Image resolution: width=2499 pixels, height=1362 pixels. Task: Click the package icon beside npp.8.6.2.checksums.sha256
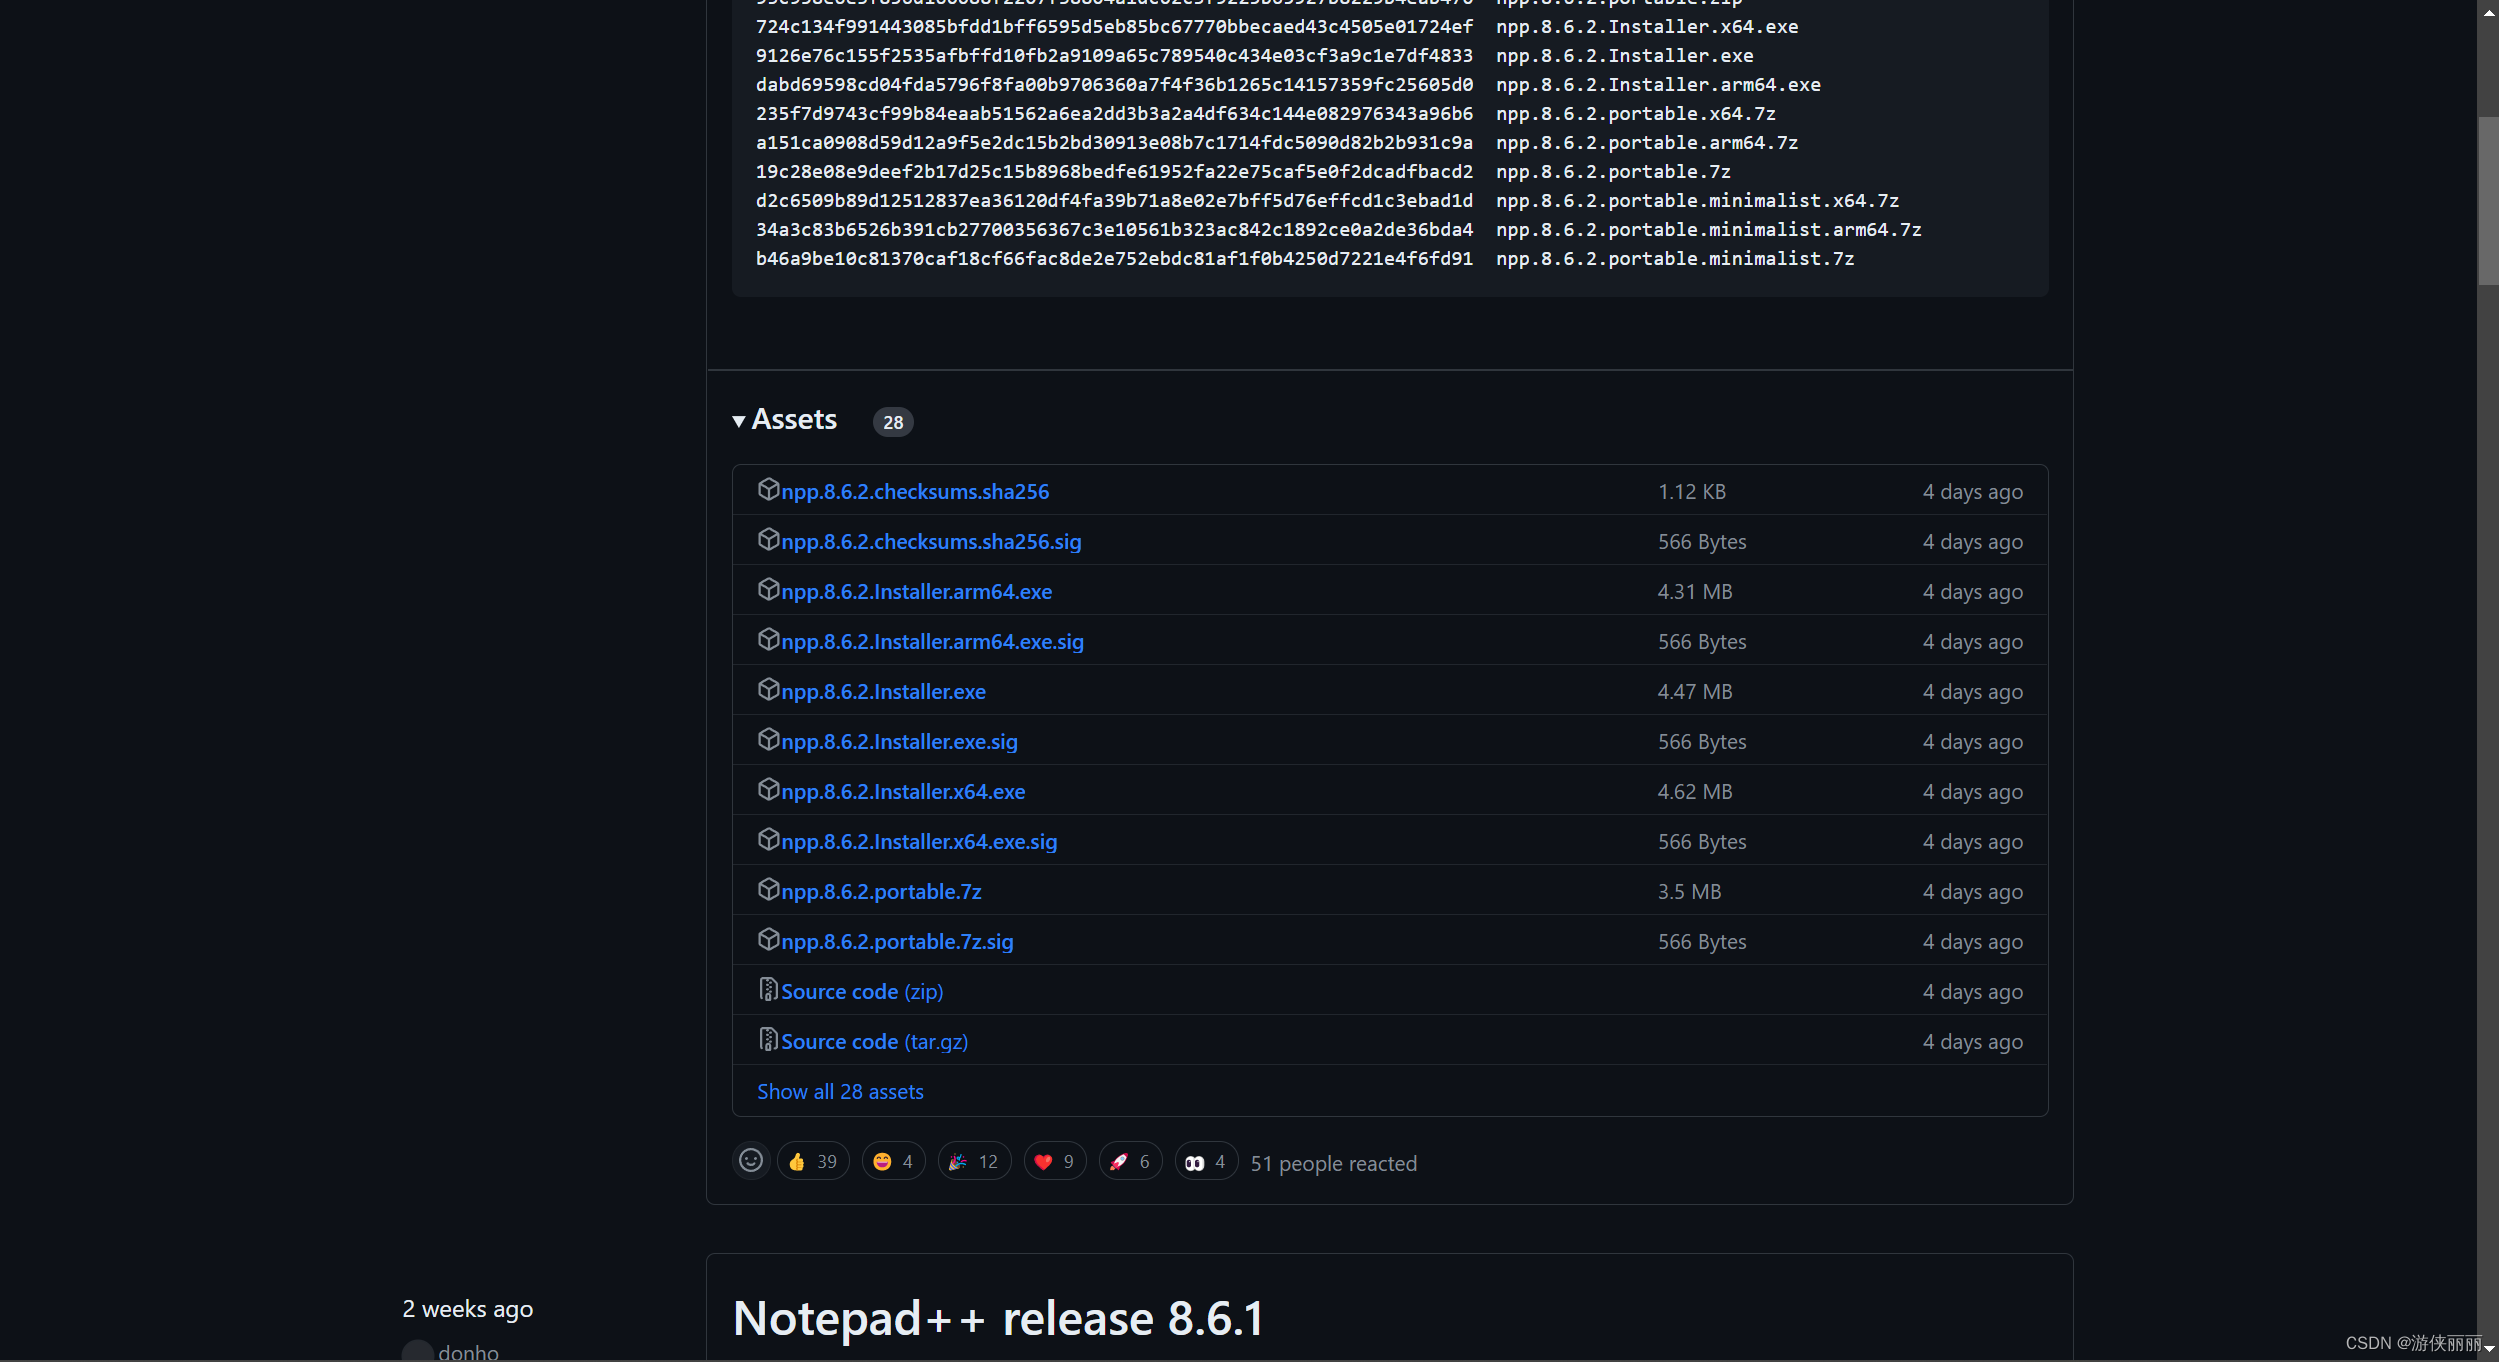click(769, 490)
